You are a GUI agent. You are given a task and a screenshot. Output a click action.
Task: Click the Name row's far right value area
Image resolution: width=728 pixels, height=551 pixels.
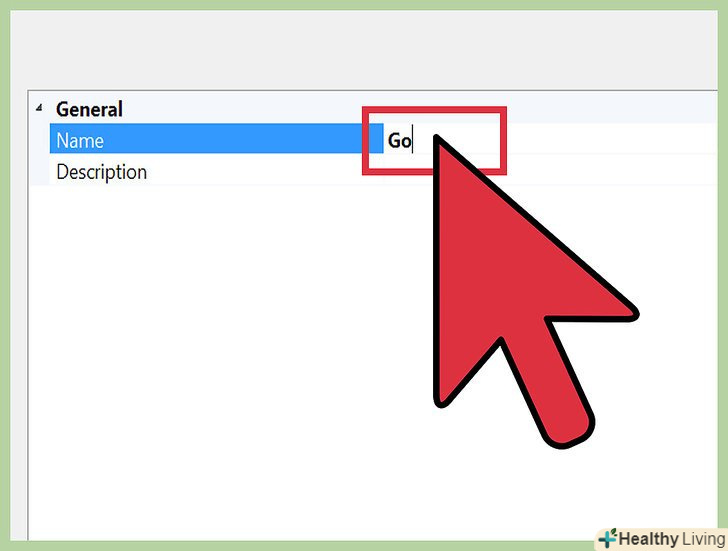click(612, 139)
